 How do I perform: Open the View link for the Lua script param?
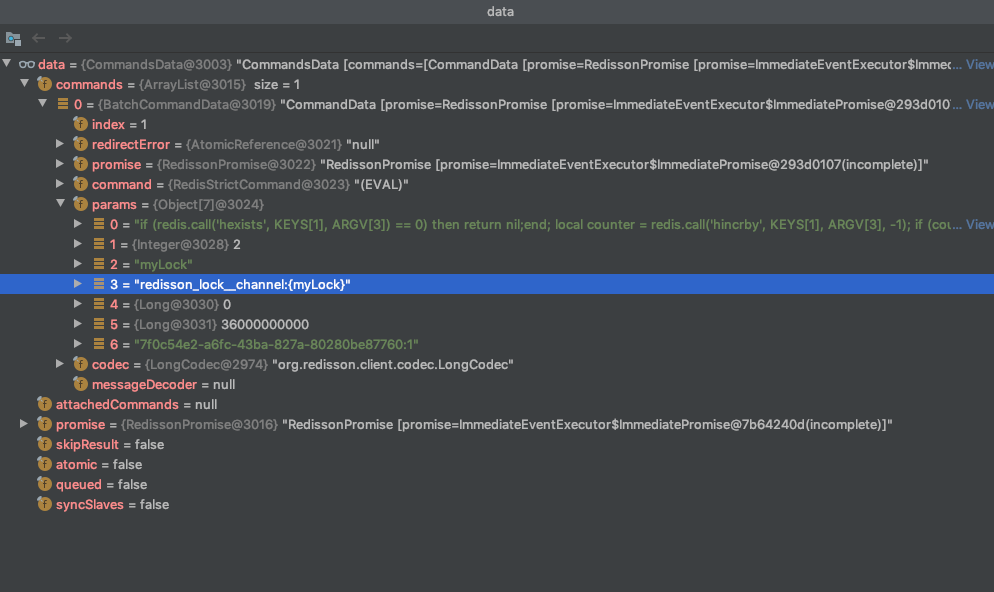978,224
